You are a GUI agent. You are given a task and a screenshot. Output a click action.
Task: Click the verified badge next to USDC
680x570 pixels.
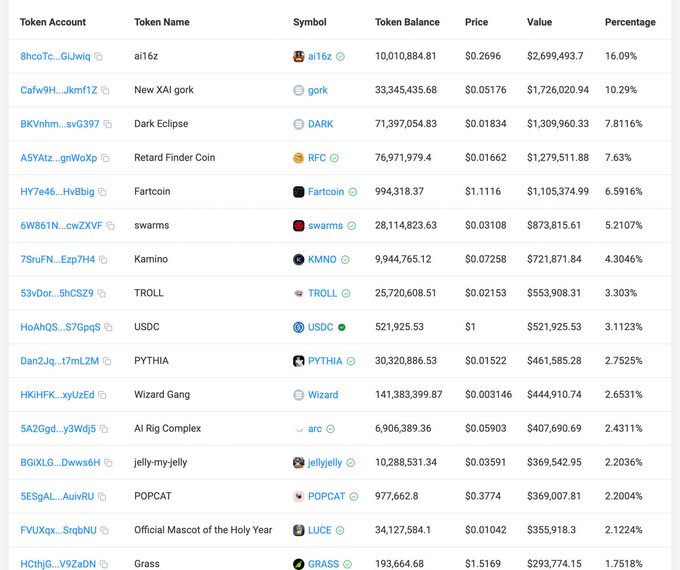342,327
